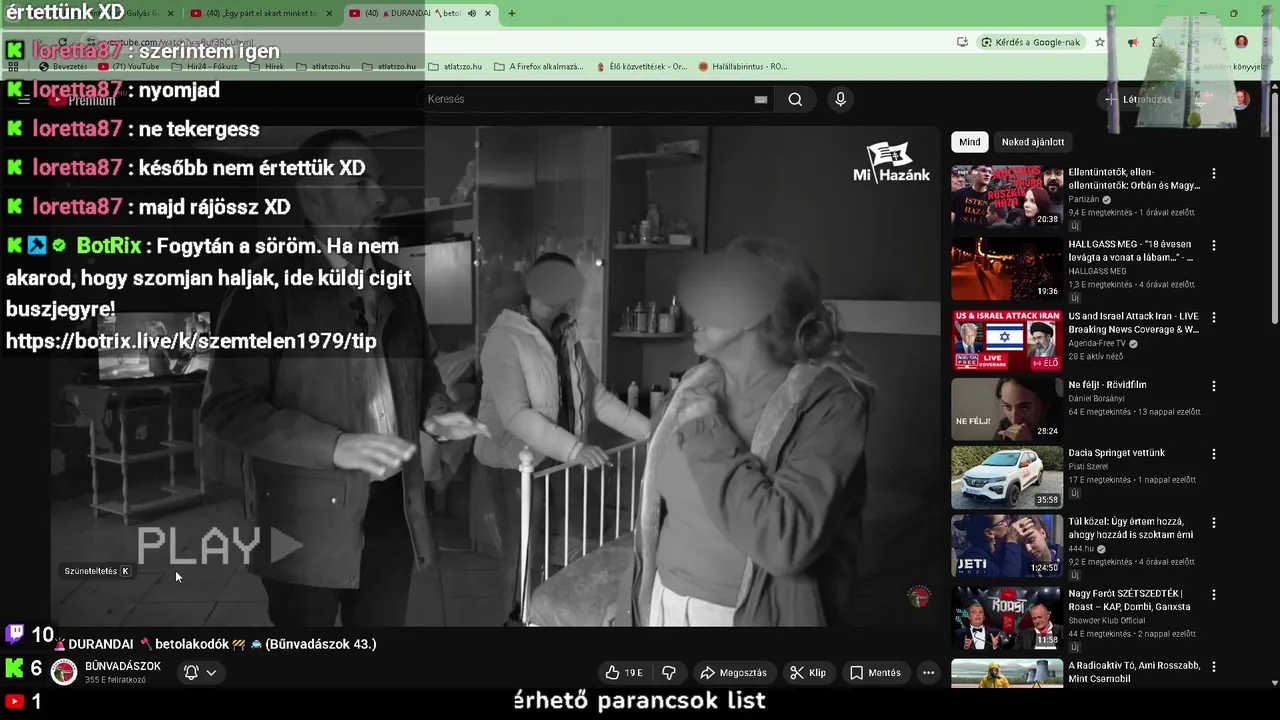Screen dimensions: 1280x720
Task: Open the Dacia Springet vettünk video title
Action: [x=1116, y=453]
